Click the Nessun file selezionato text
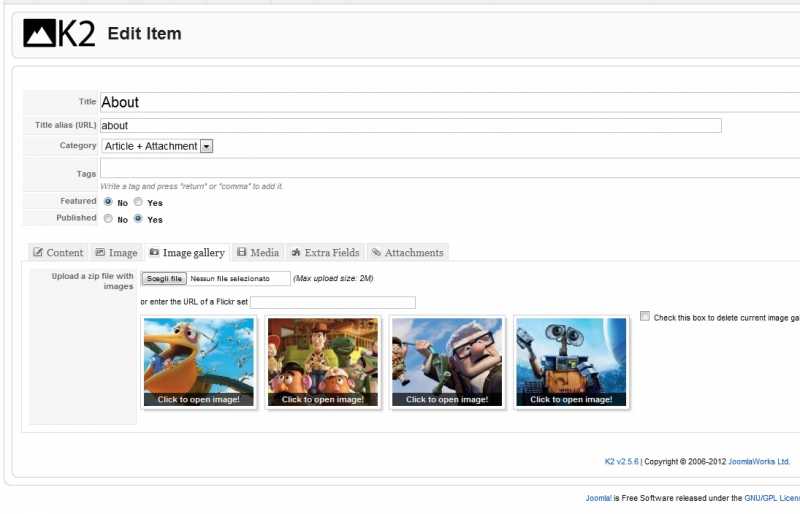Image resolution: width=800 pixels, height=514 pixels. [x=230, y=279]
